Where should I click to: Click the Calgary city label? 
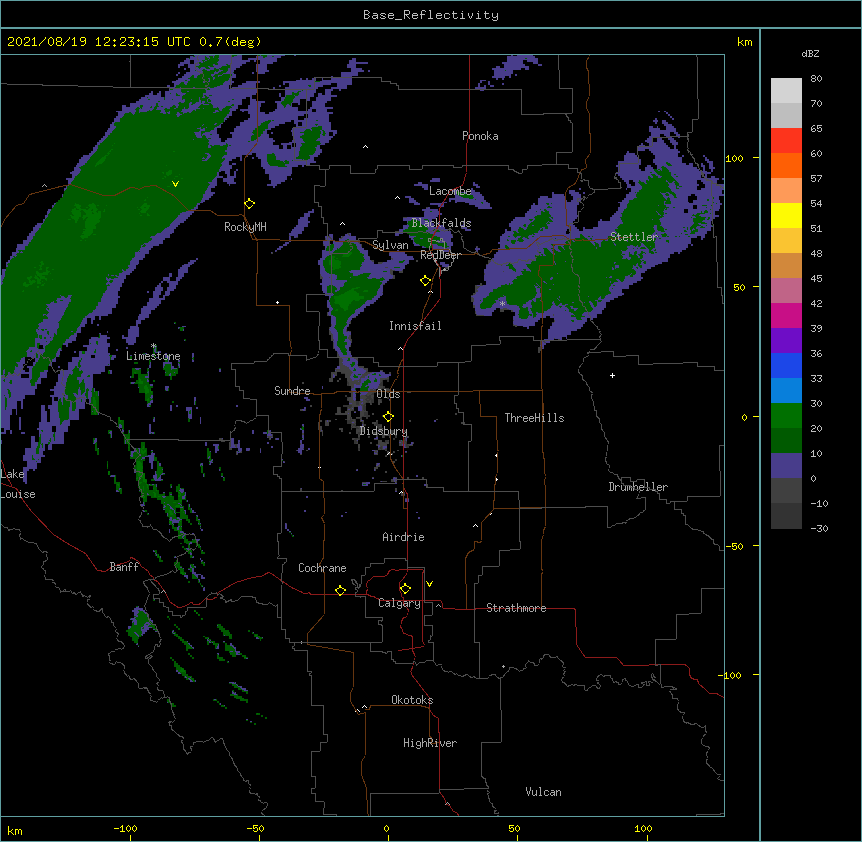pyautogui.click(x=399, y=603)
